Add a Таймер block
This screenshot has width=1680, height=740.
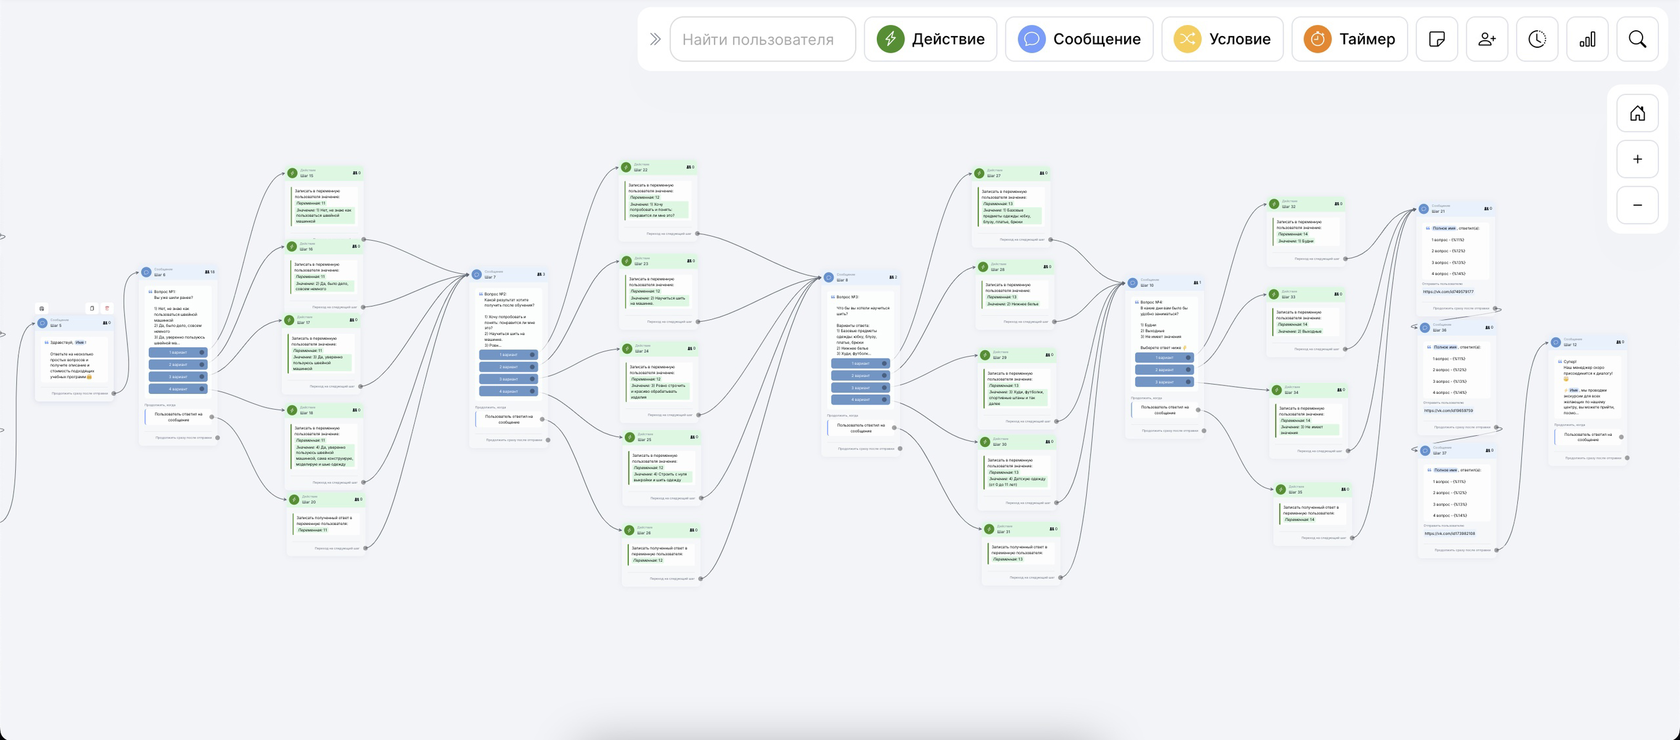(x=1349, y=39)
